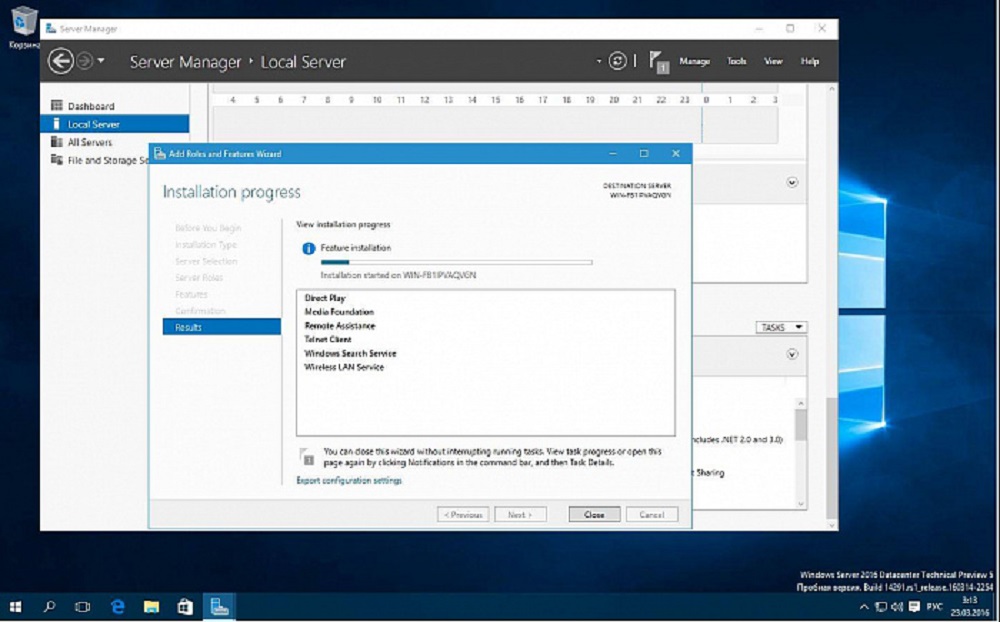Select the Server Roles wizard step
Image resolution: width=1000 pixels, height=622 pixels.
pos(199,278)
